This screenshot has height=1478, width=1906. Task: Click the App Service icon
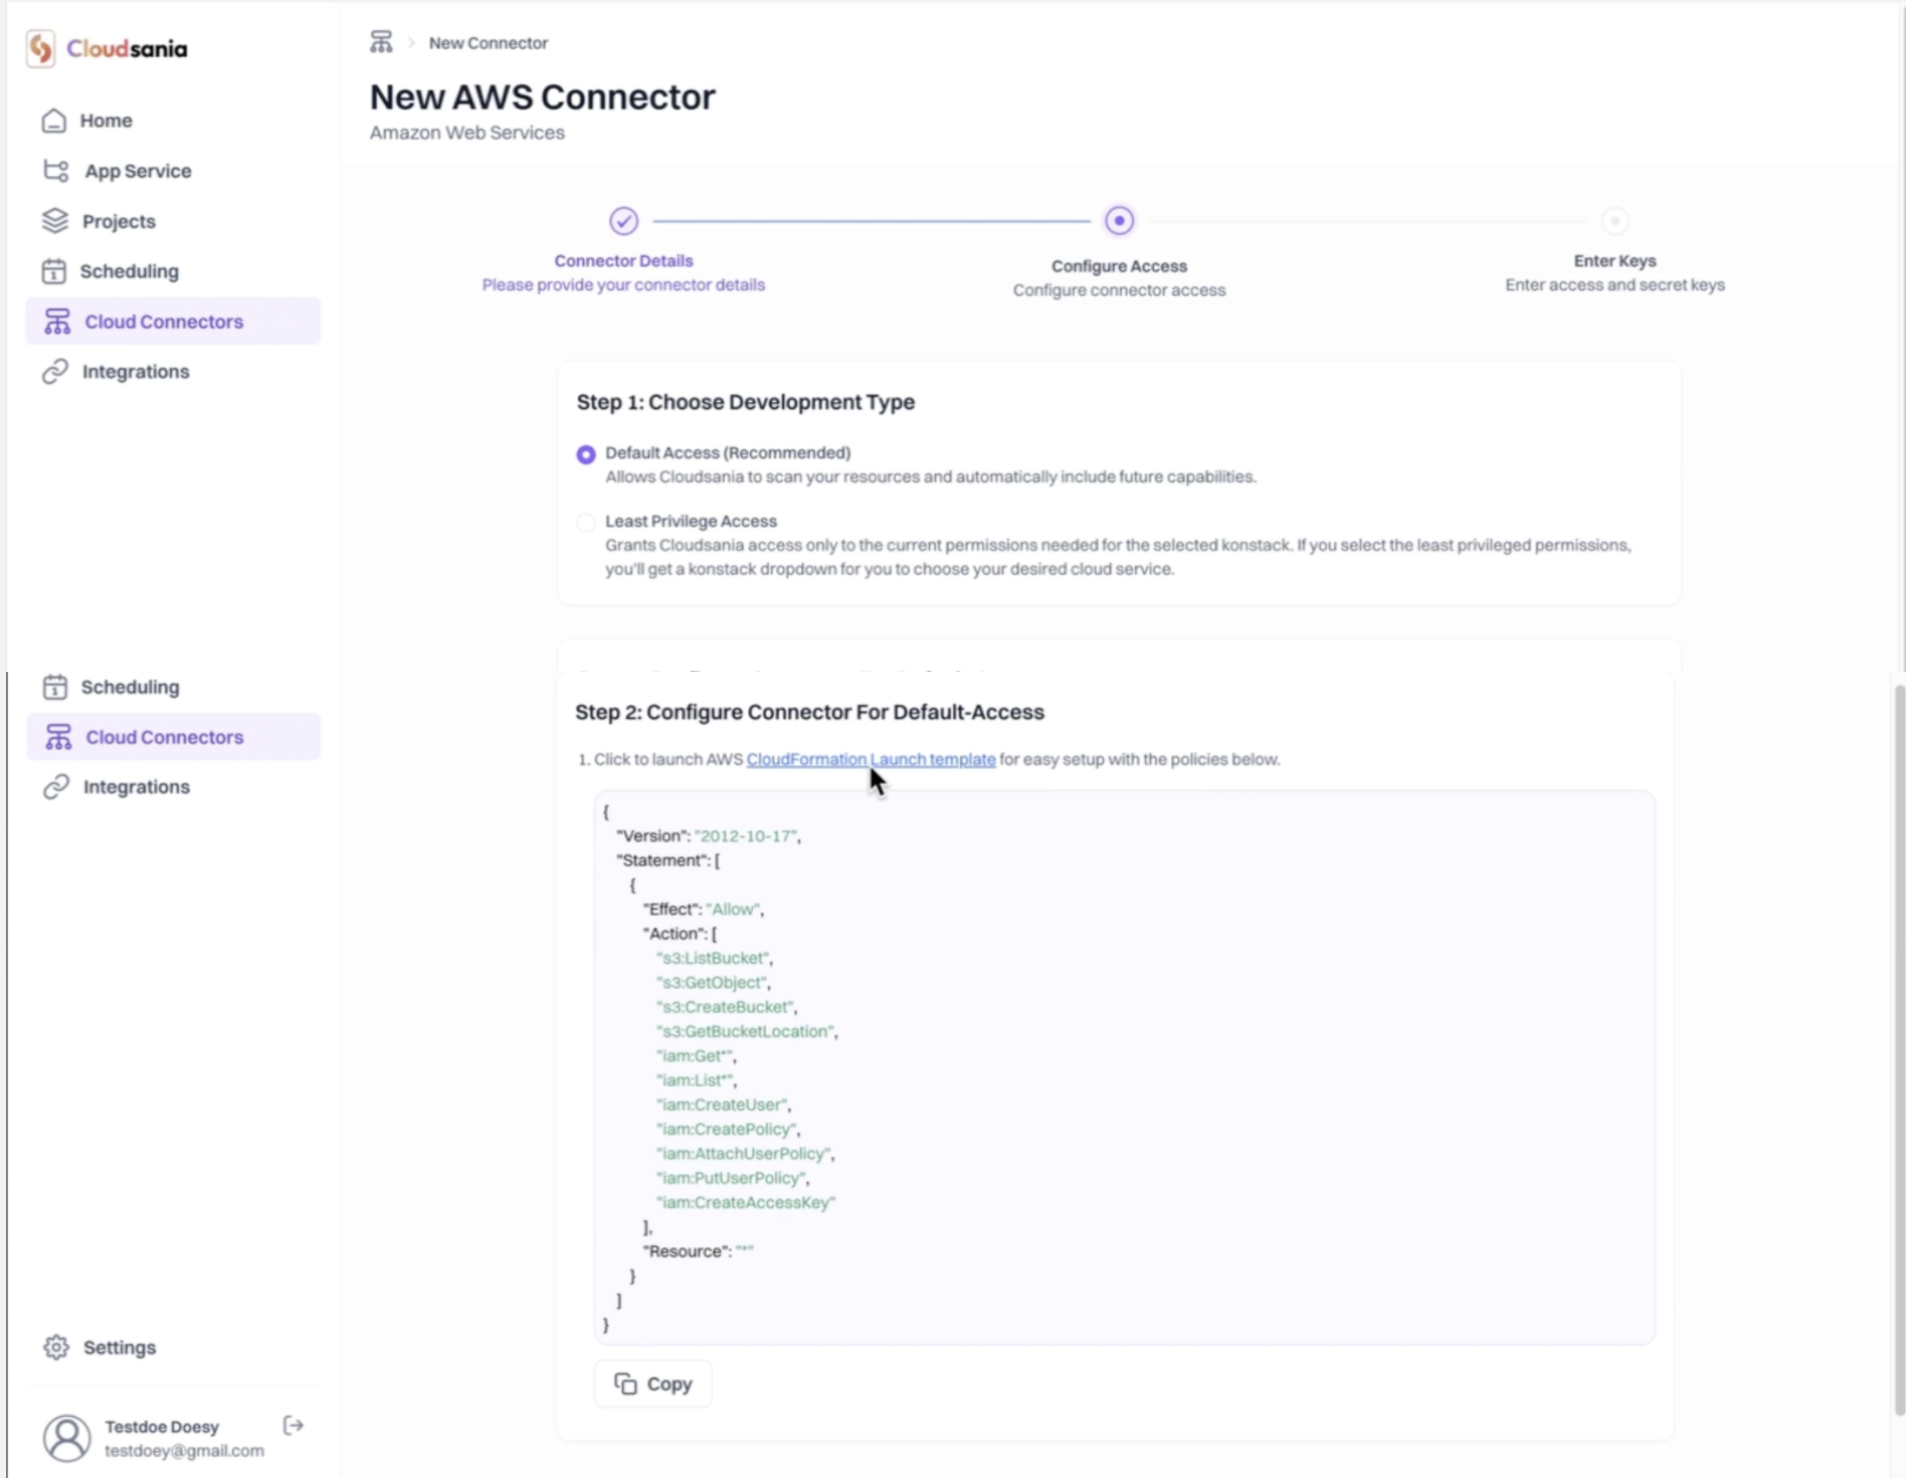click(x=56, y=171)
